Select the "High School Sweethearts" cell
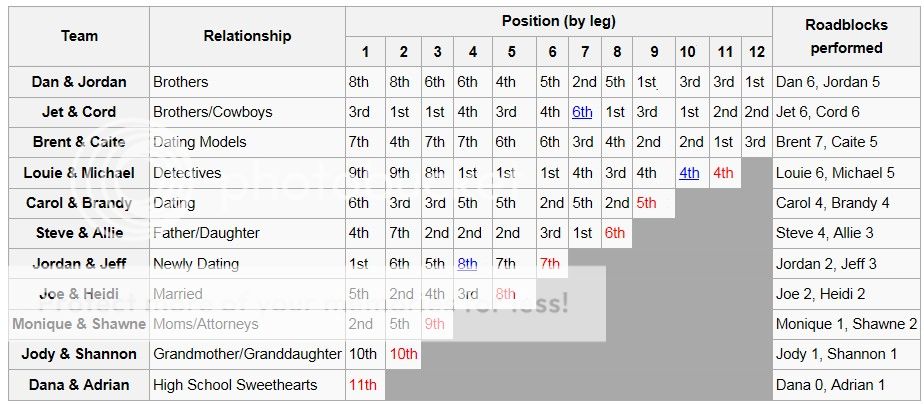Viewport: 924px width, 404px height. tap(235, 385)
